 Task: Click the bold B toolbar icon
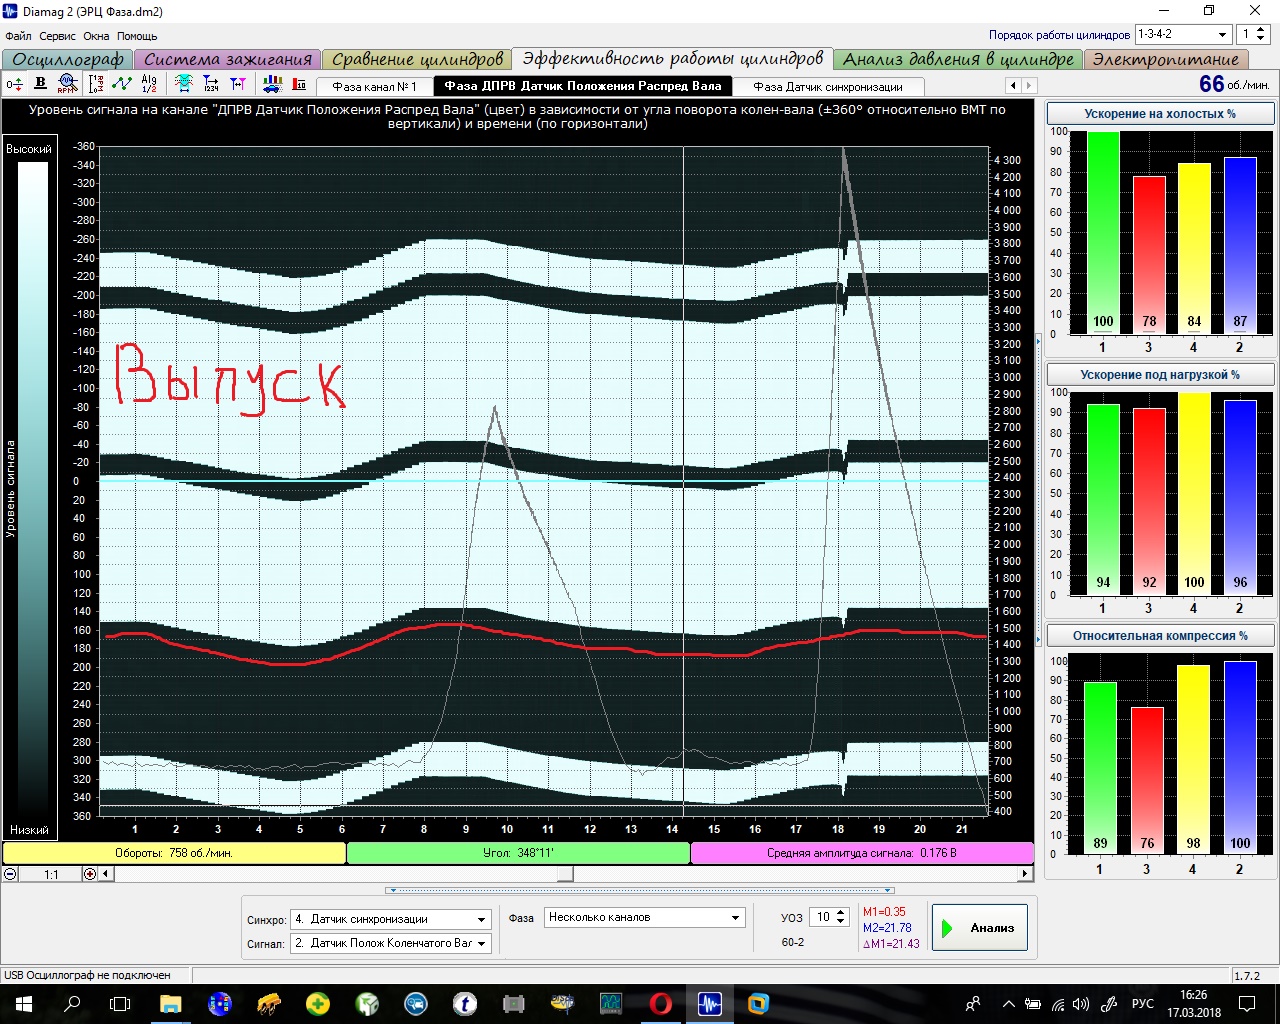[x=41, y=84]
